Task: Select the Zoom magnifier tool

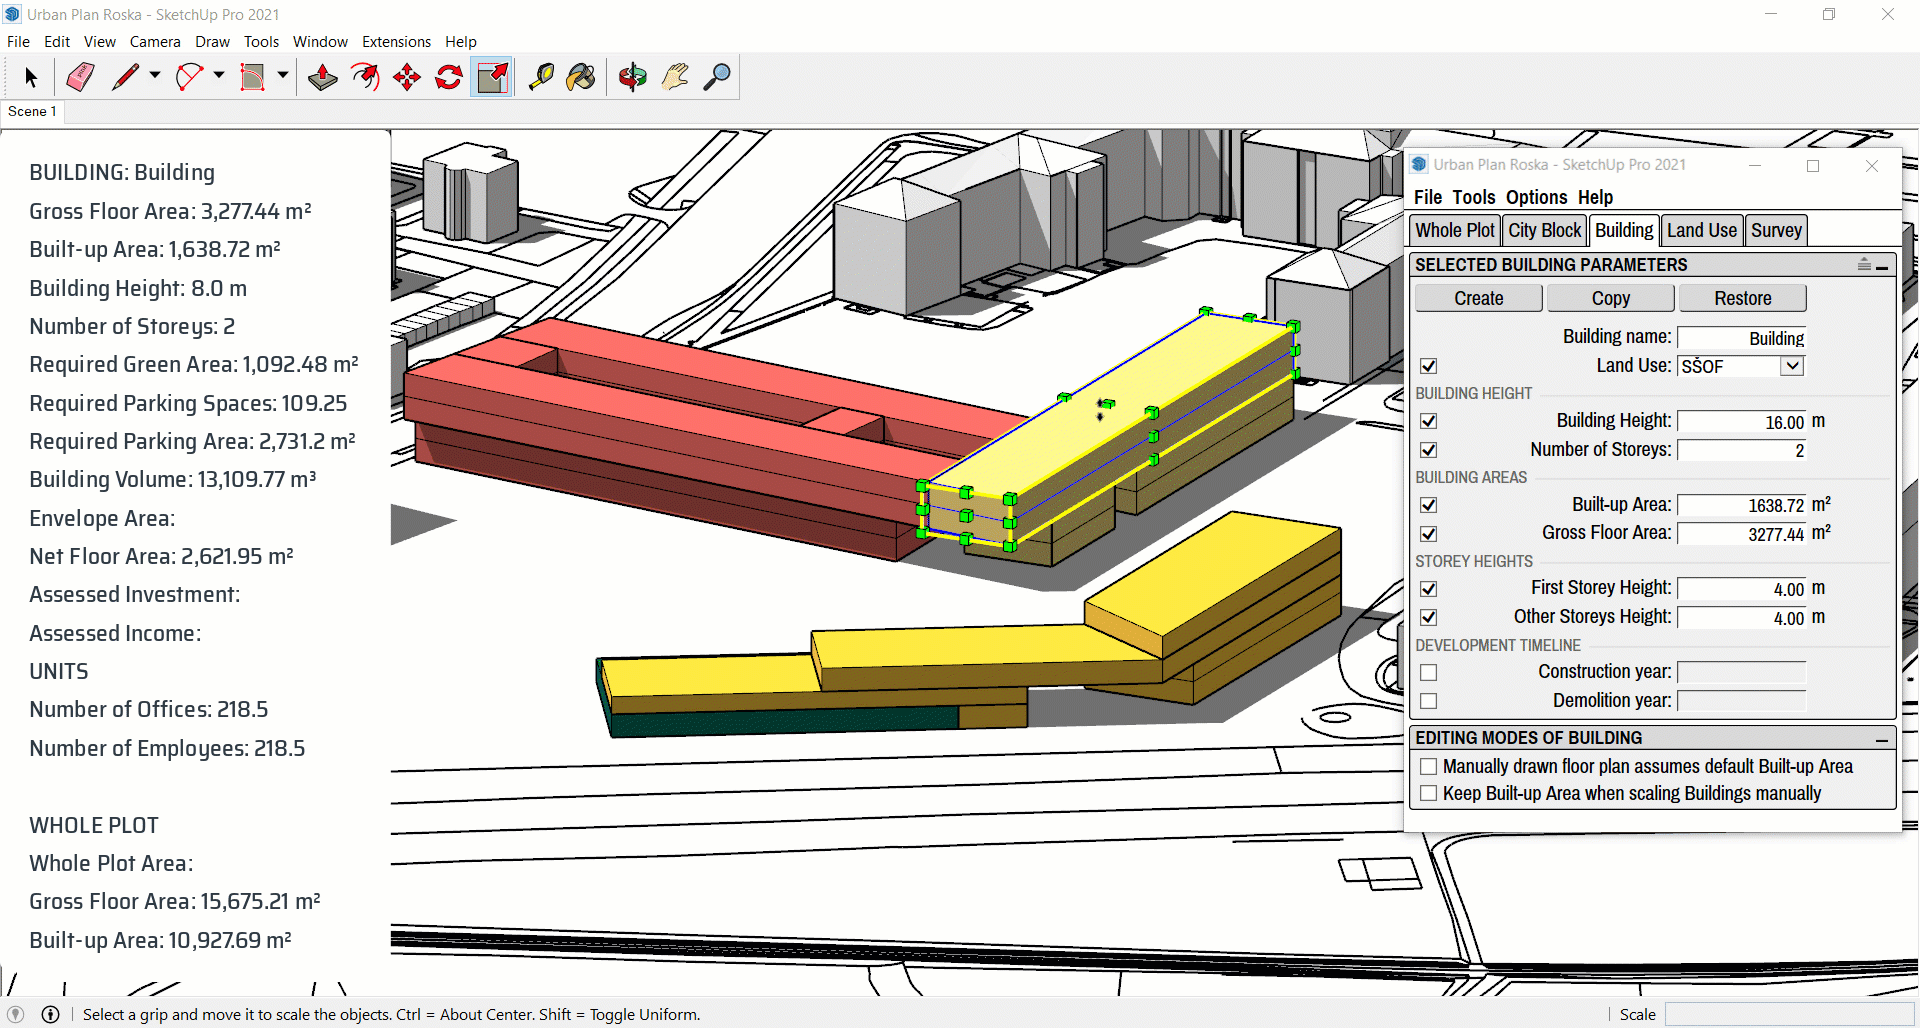Action: point(717,77)
